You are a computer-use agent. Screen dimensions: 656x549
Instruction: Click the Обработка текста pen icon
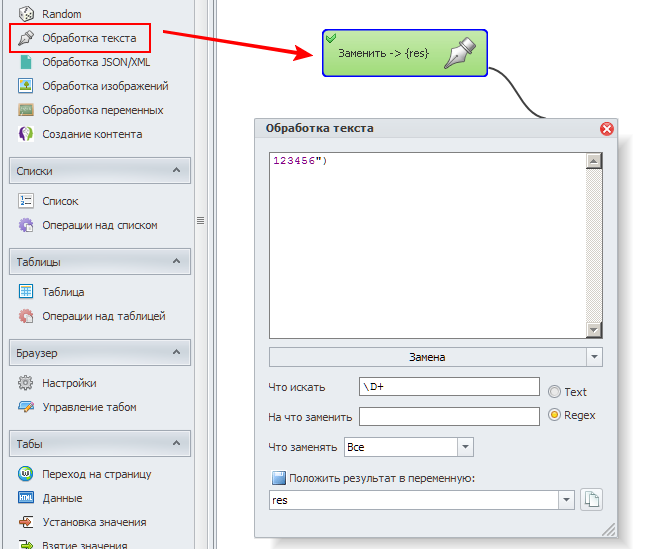[x=26, y=38]
